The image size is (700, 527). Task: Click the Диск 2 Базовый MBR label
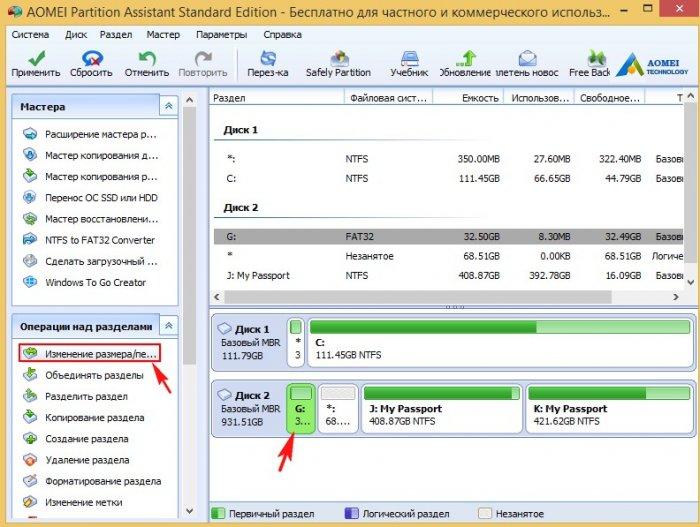pyautogui.click(x=250, y=409)
